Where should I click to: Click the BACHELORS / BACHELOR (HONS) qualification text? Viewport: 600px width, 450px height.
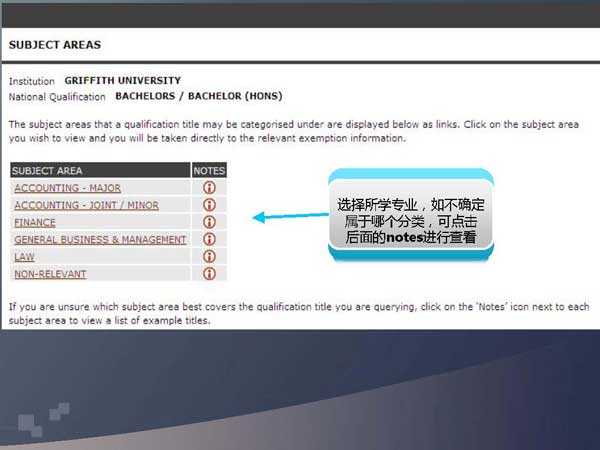click(199, 96)
